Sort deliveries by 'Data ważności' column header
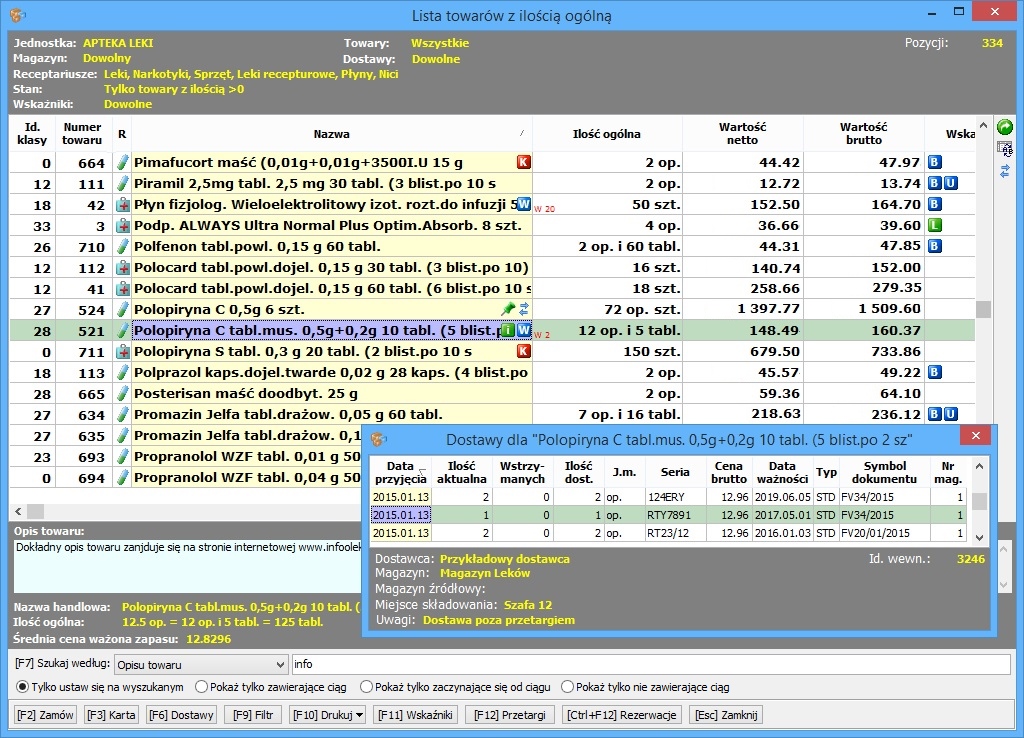Viewport: 1024px width, 738px height. pyautogui.click(x=782, y=473)
